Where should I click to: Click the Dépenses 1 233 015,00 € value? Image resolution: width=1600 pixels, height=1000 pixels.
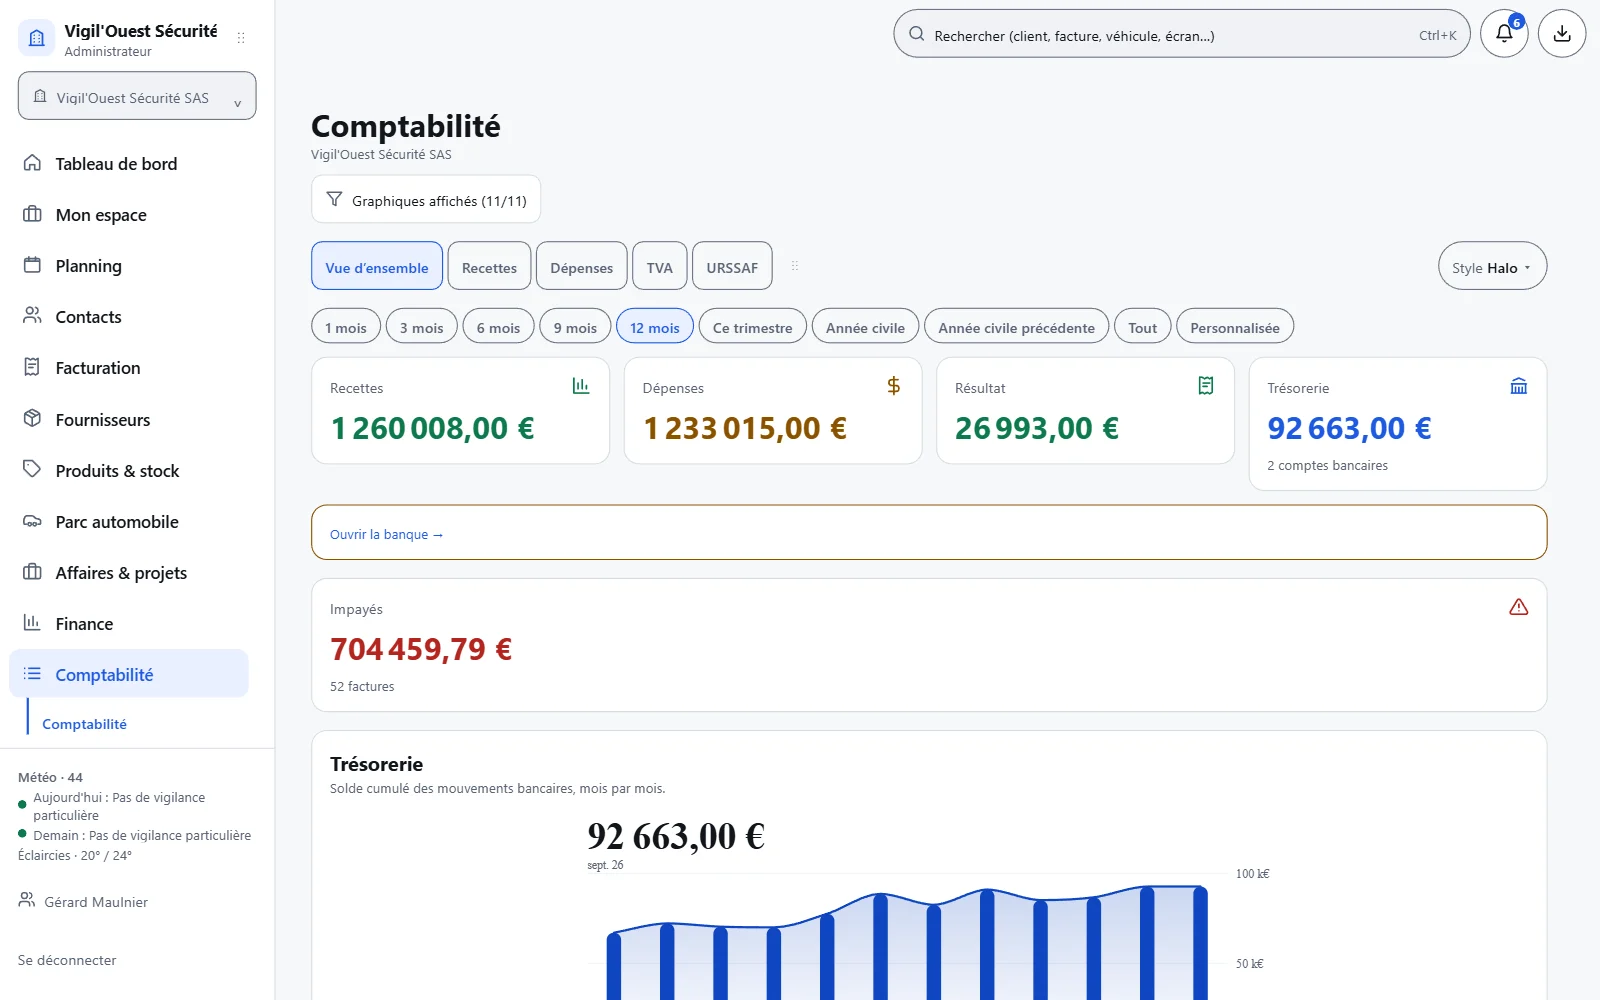coord(745,428)
